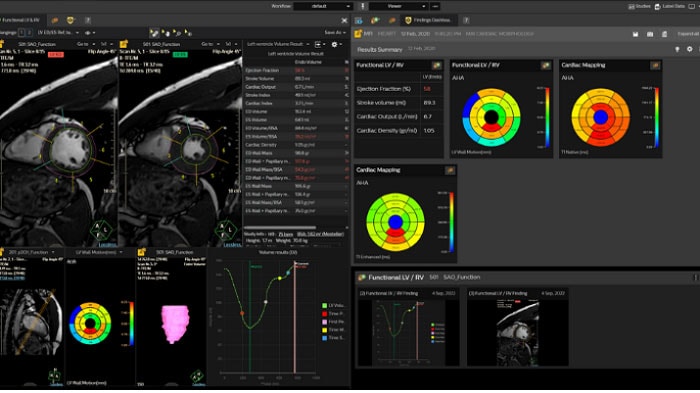This screenshot has height=393, width=700.
Task: Click the red Time legend swatch in chart
Action: click(x=325, y=314)
